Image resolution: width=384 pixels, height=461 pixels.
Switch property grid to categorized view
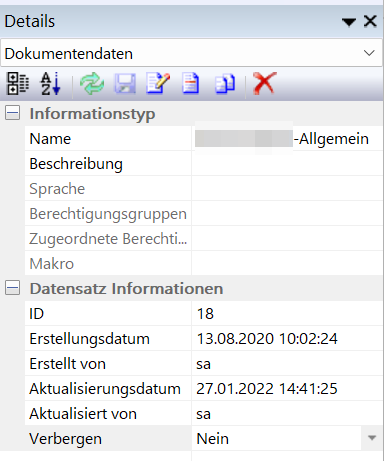point(18,83)
